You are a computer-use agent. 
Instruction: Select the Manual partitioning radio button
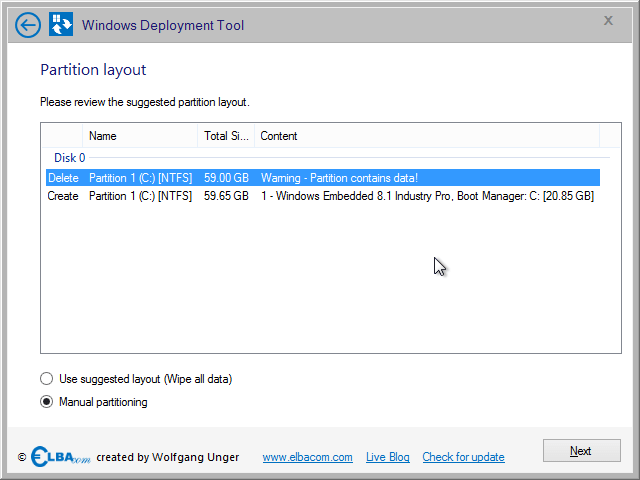(x=47, y=402)
